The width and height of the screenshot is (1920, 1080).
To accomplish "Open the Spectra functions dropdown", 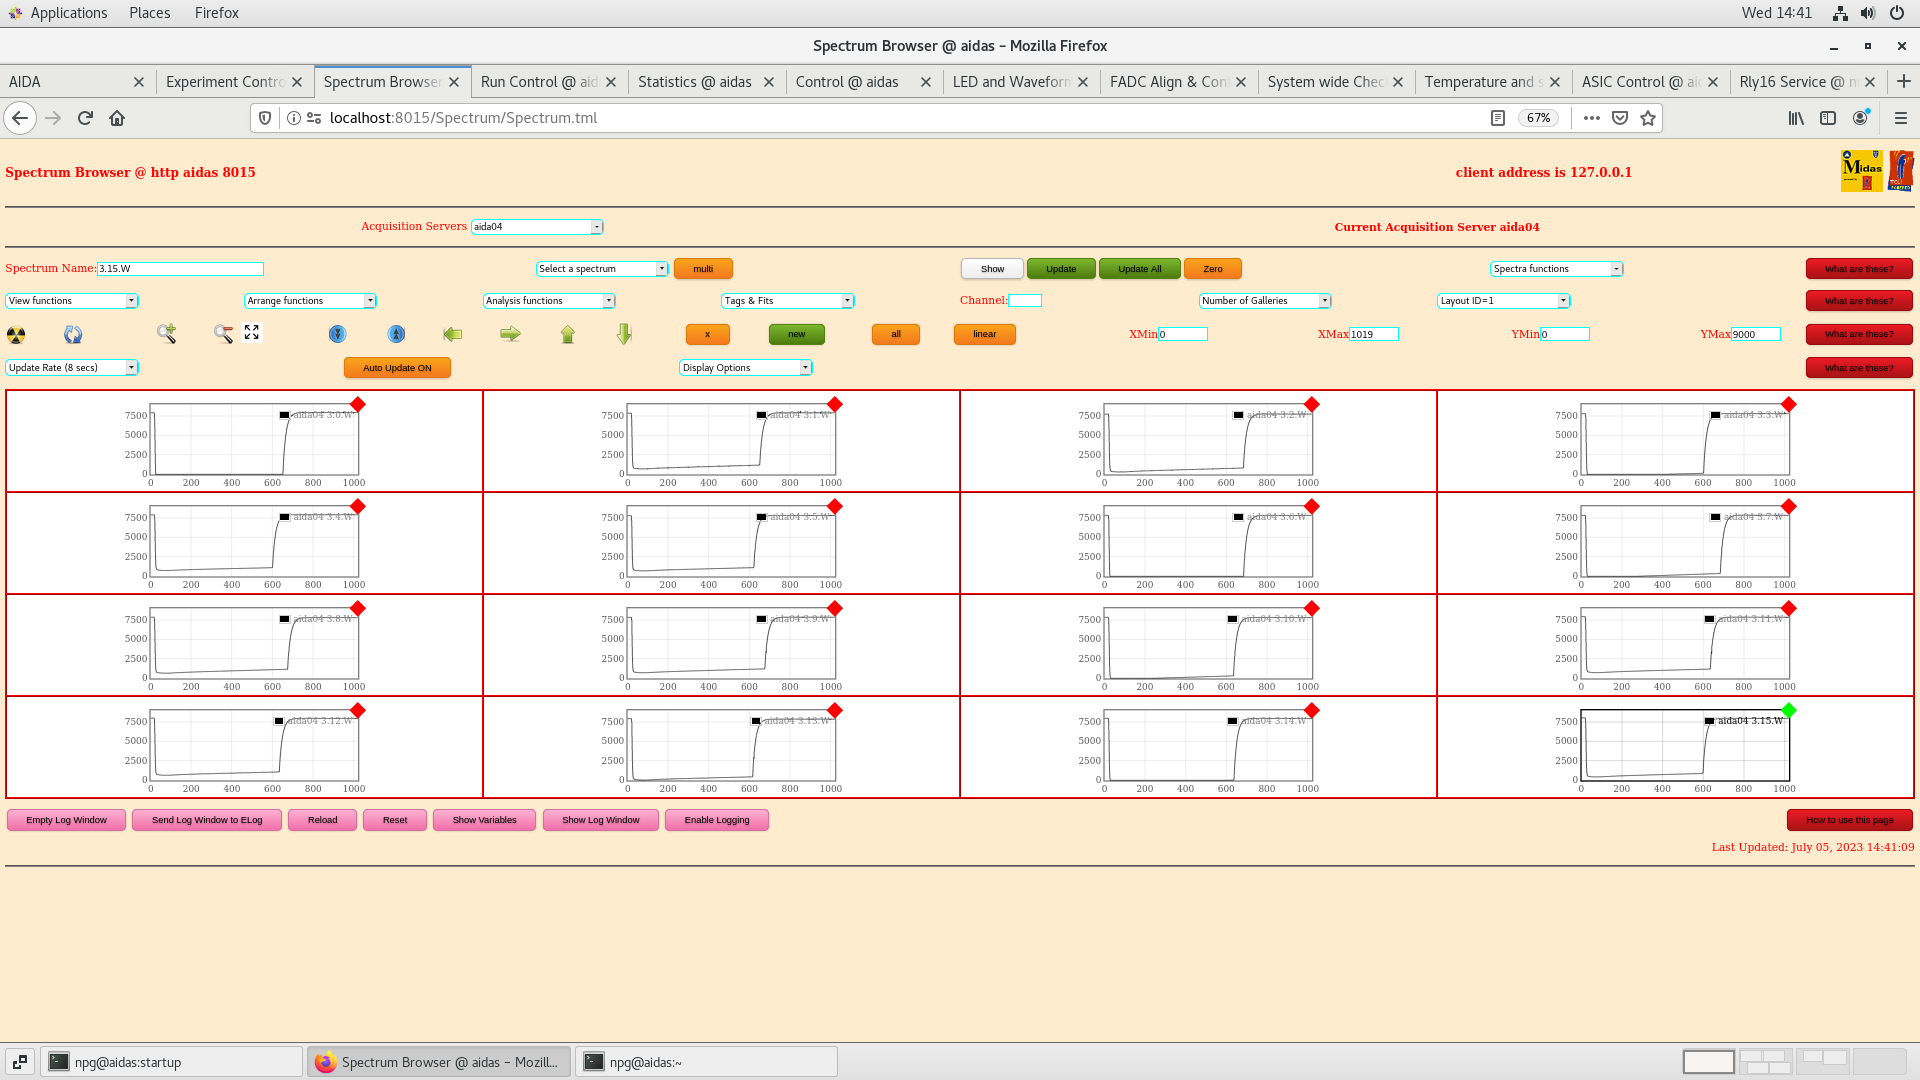I will 1556,269.
